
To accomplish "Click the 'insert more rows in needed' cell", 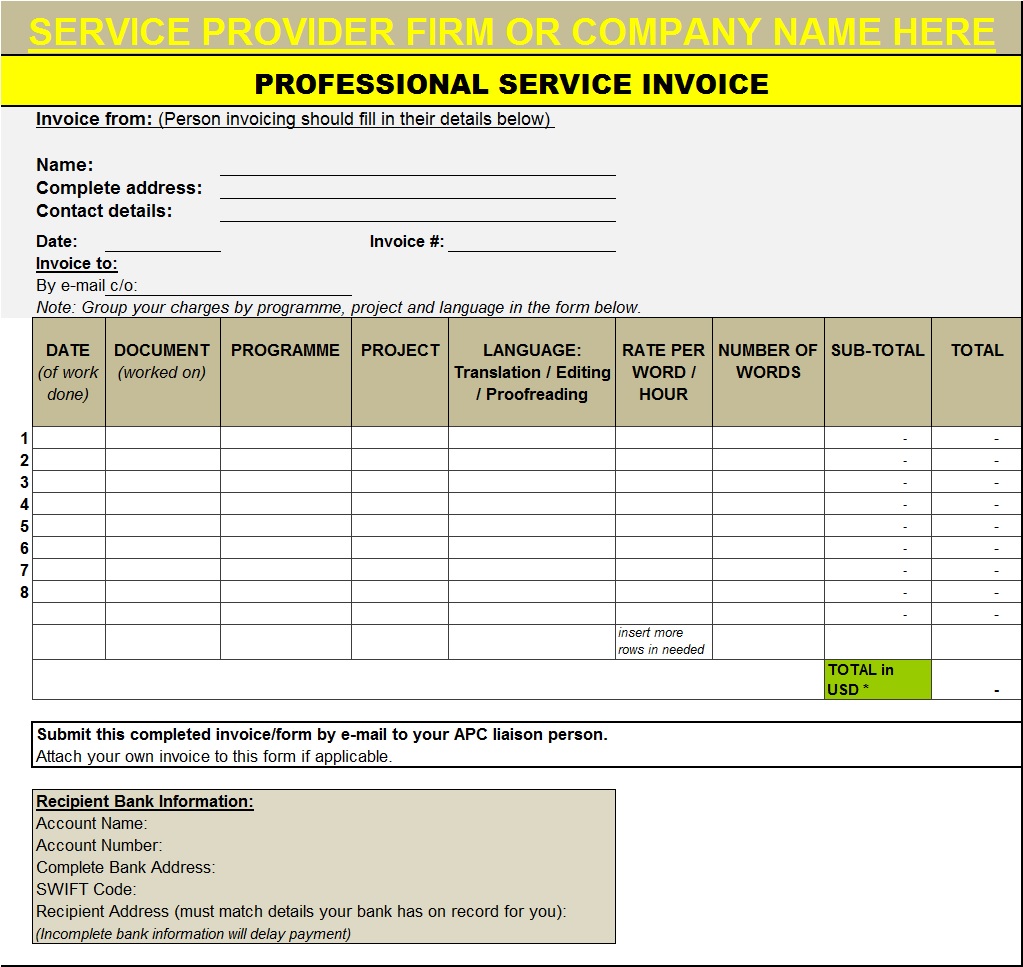I will (x=664, y=642).
